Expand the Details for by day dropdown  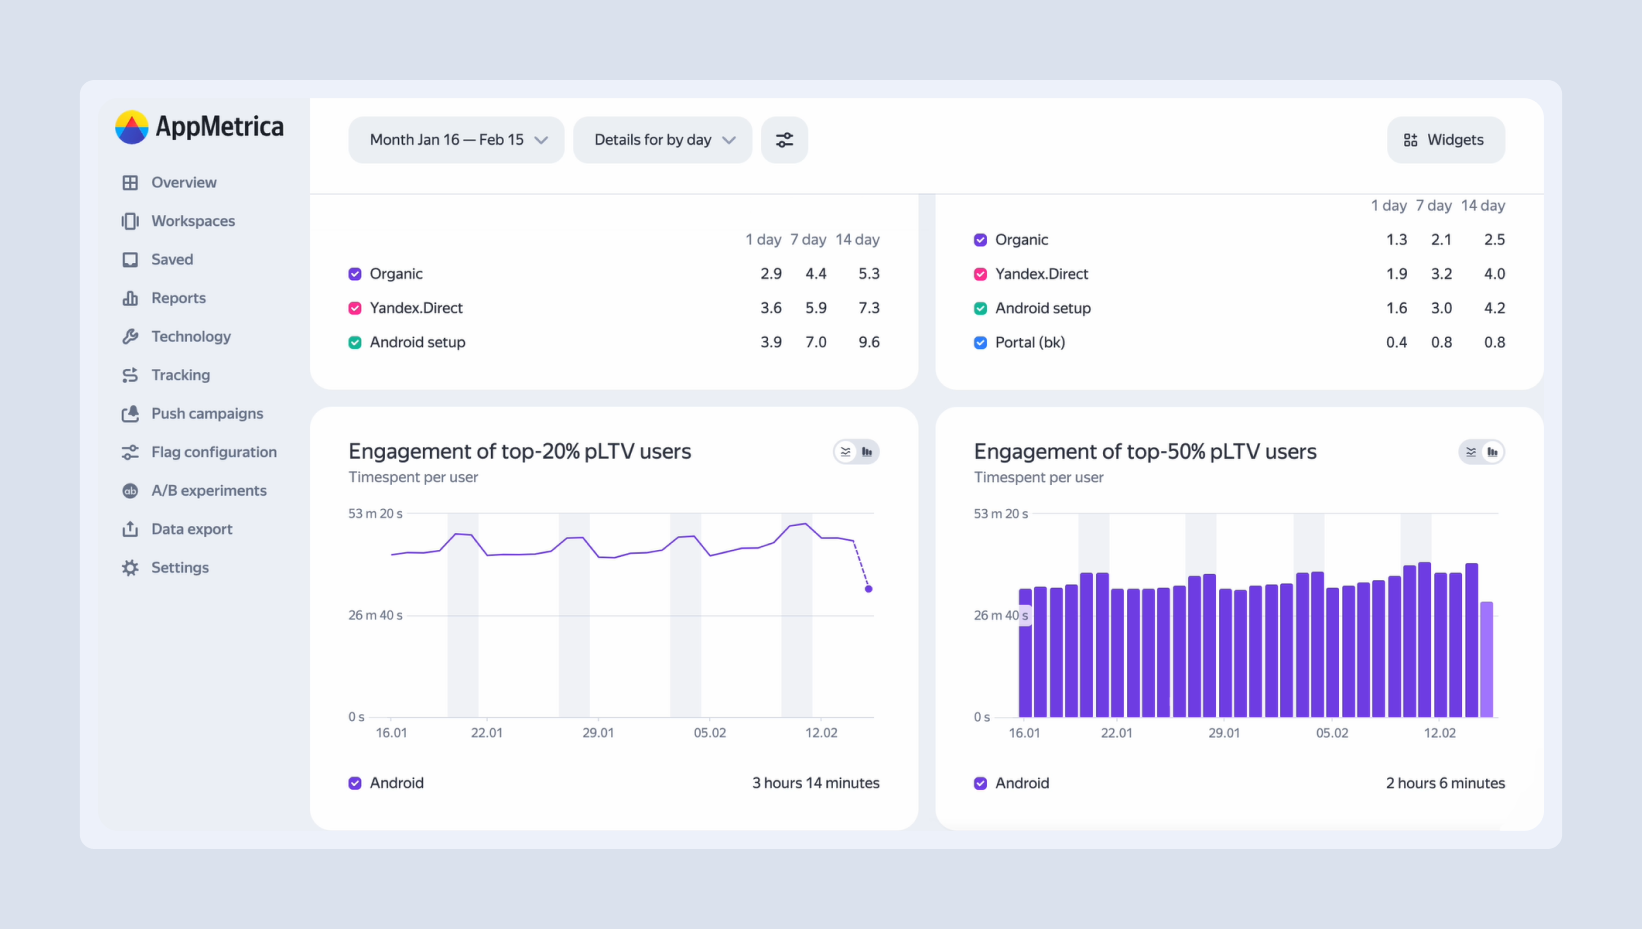662,140
